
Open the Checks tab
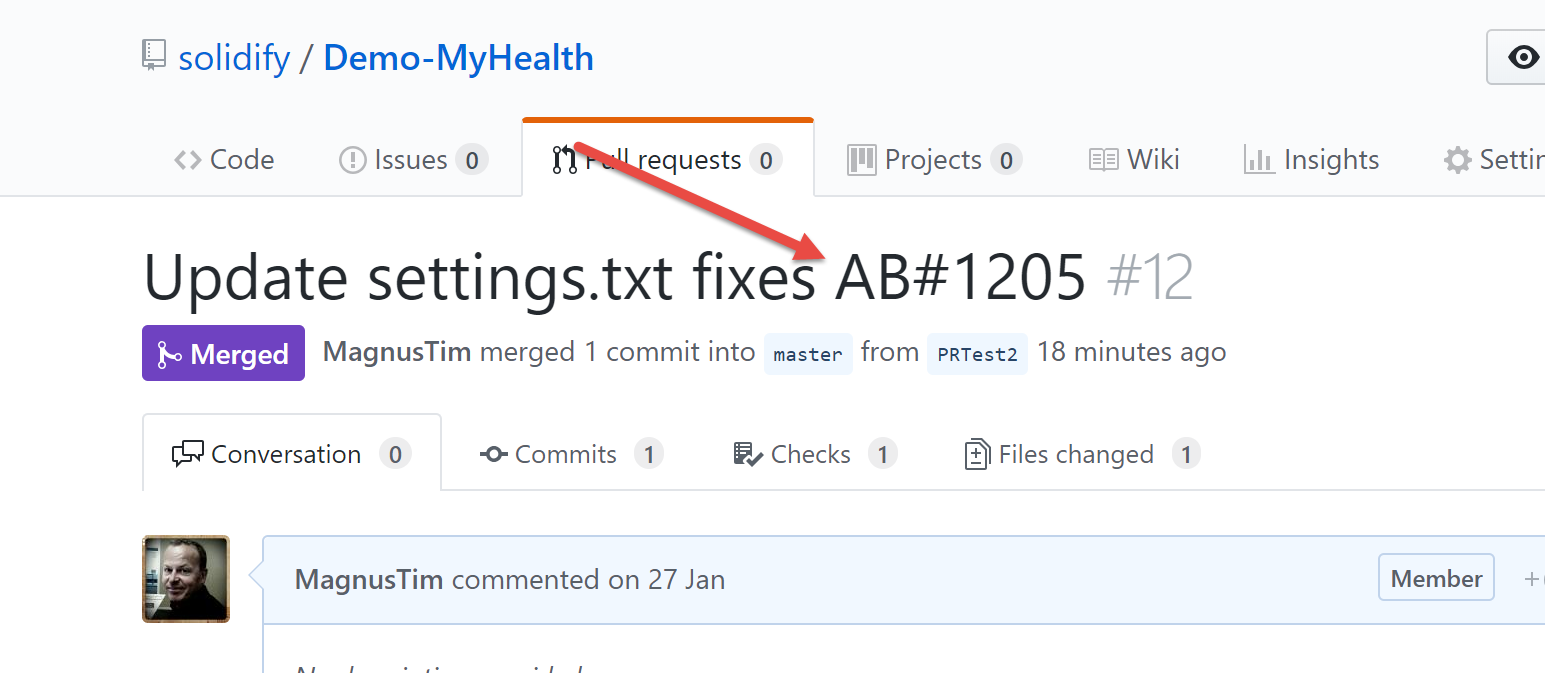[815, 454]
